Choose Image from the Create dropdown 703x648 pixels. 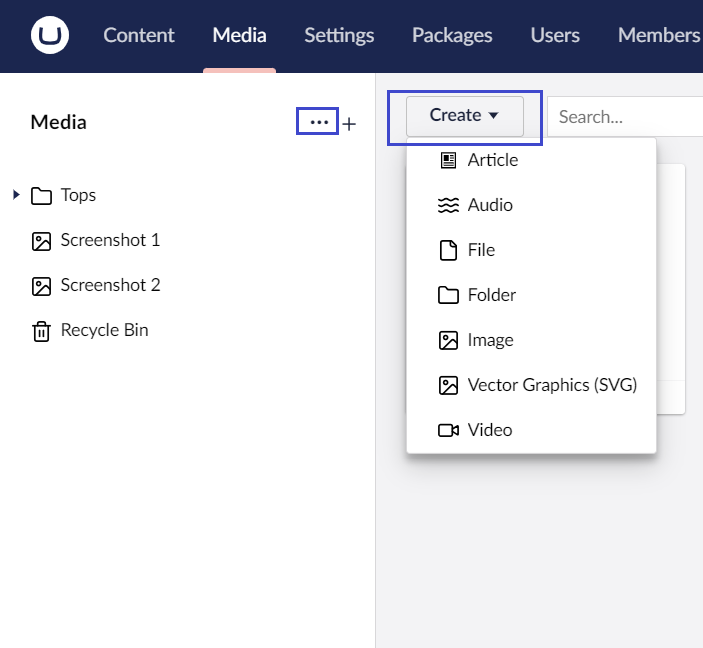(x=490, y=340)
